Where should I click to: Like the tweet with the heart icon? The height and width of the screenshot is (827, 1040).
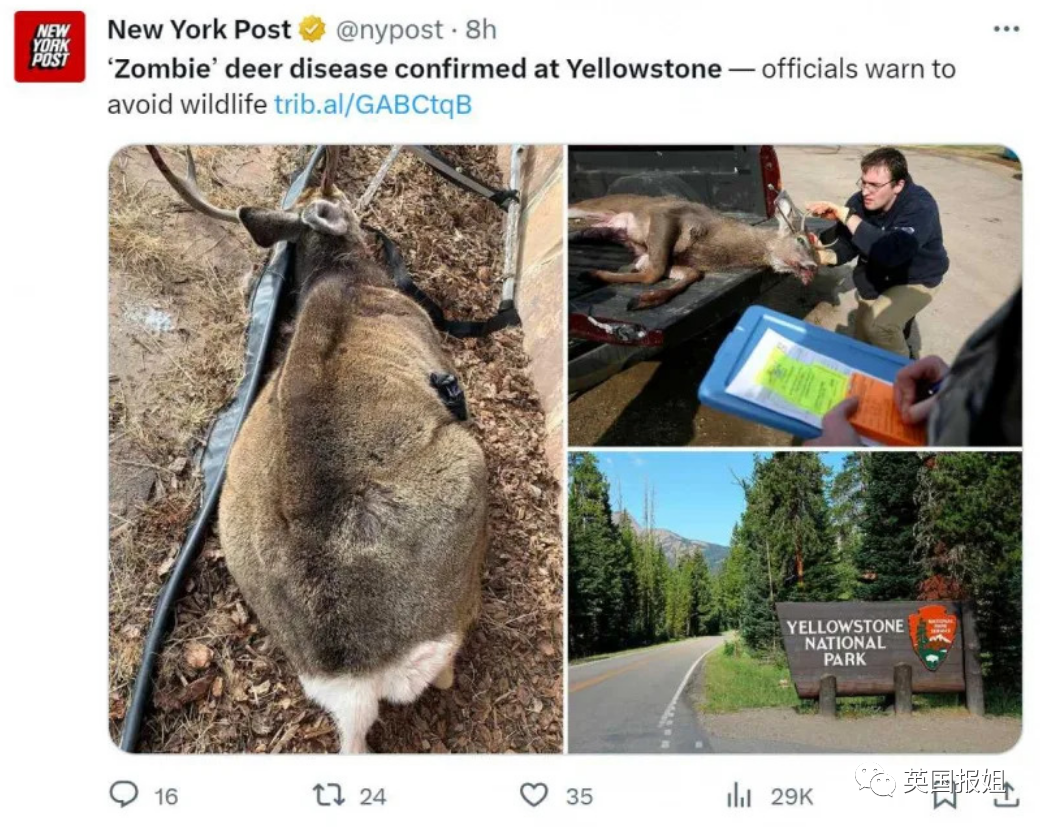[534, 795]
